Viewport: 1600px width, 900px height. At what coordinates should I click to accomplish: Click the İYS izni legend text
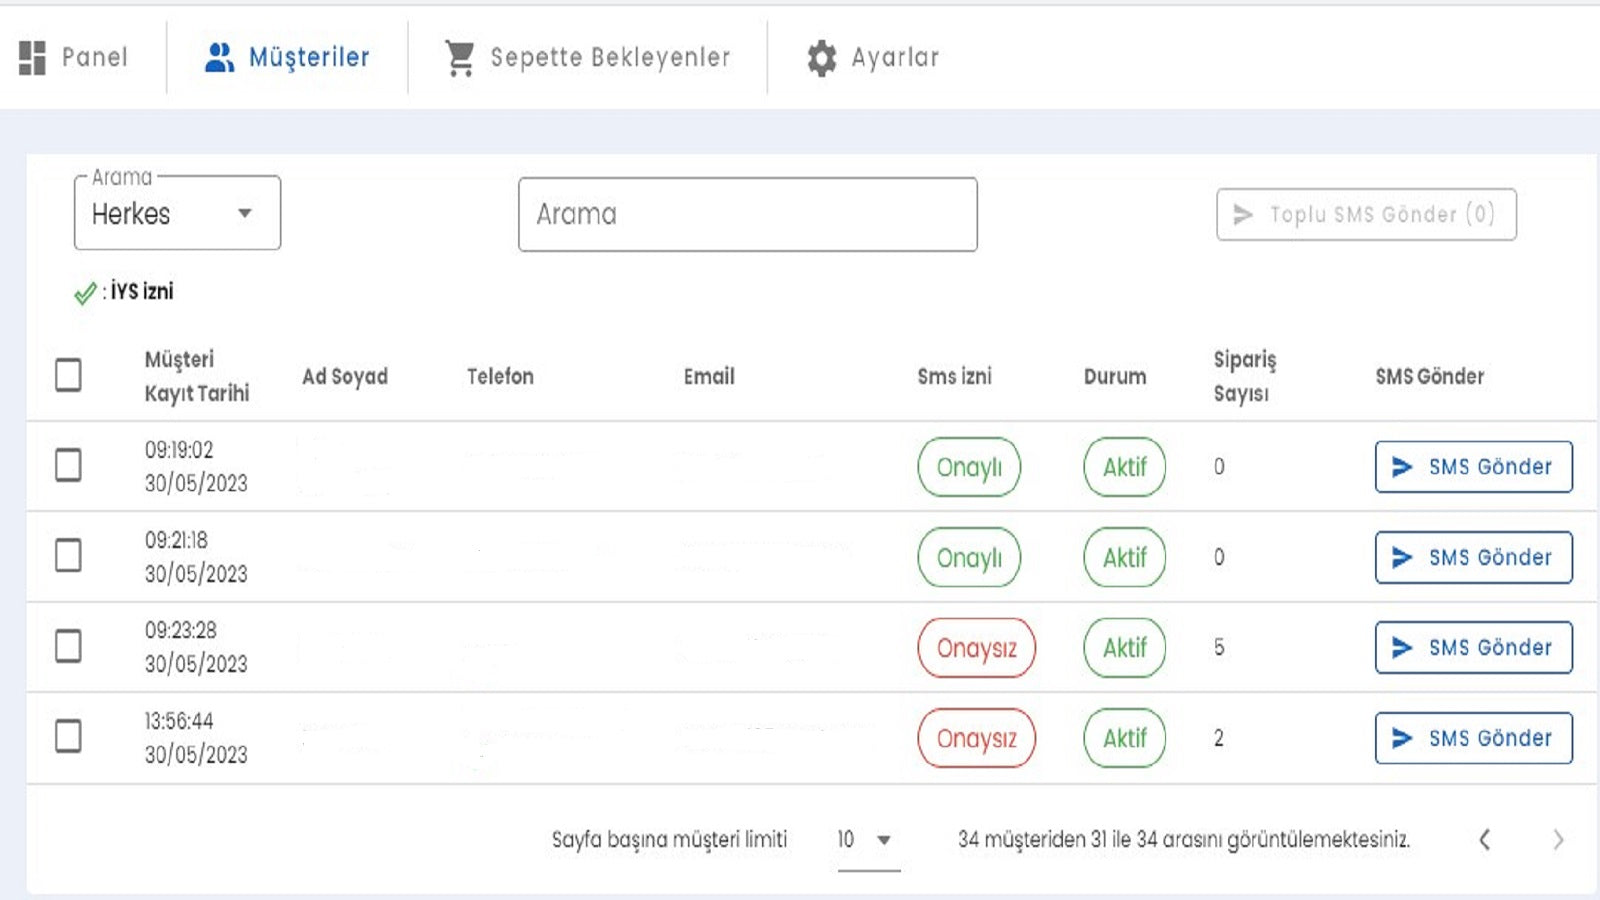coord(141,291)
